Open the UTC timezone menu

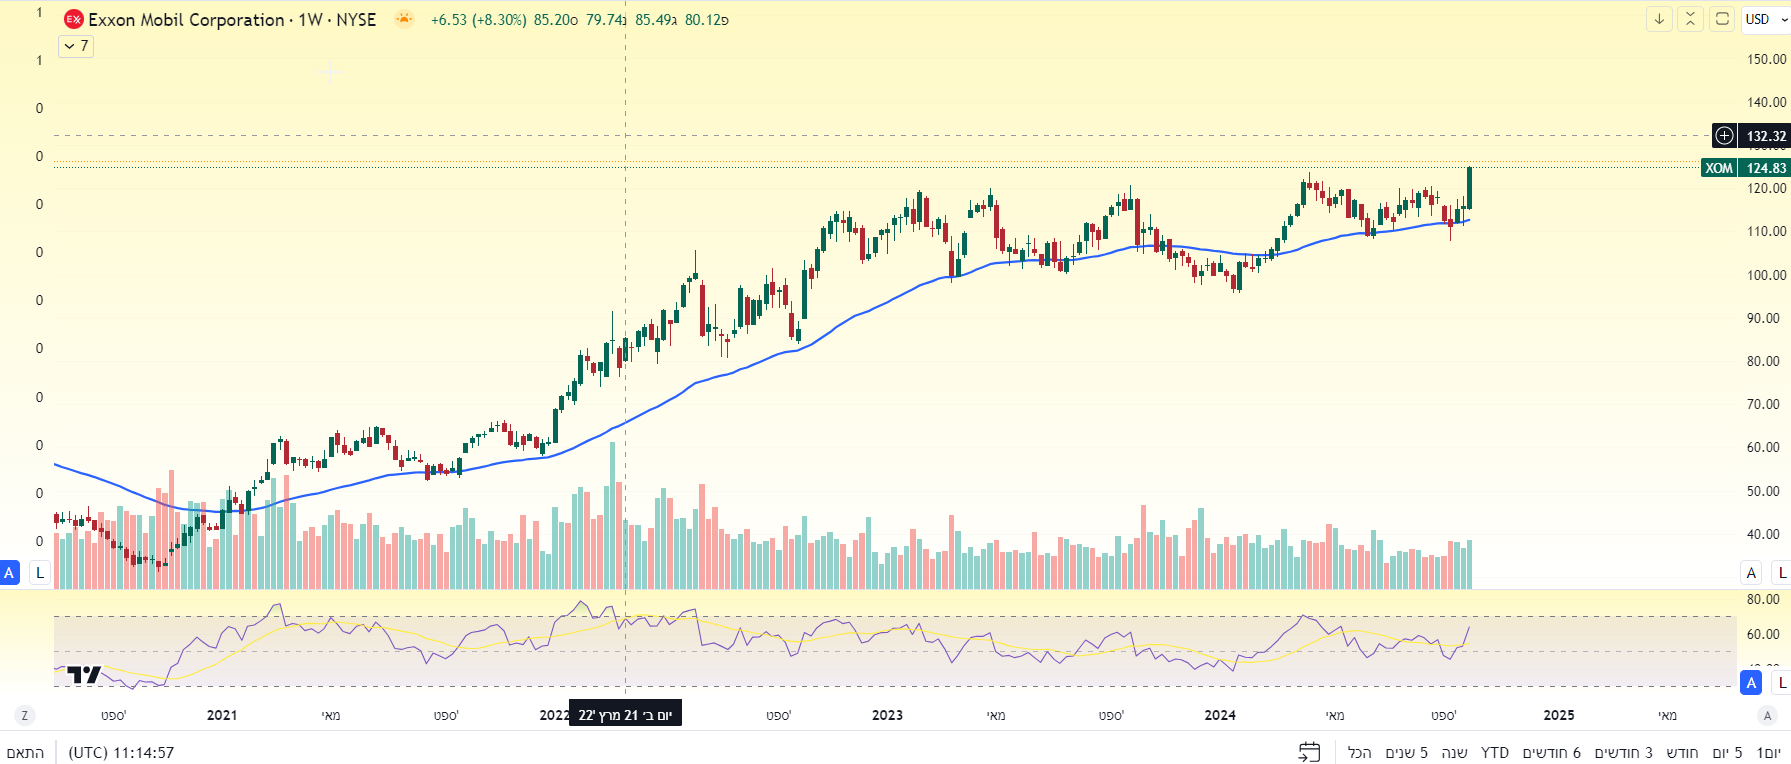click(x=121, y=752)
